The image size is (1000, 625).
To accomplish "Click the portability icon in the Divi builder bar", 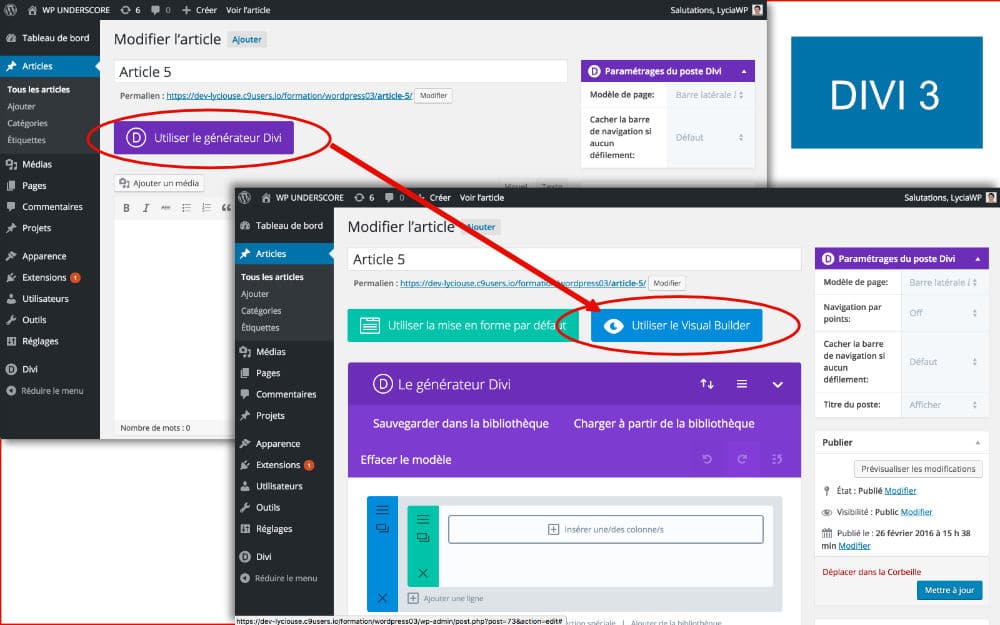I will point(775,458).
